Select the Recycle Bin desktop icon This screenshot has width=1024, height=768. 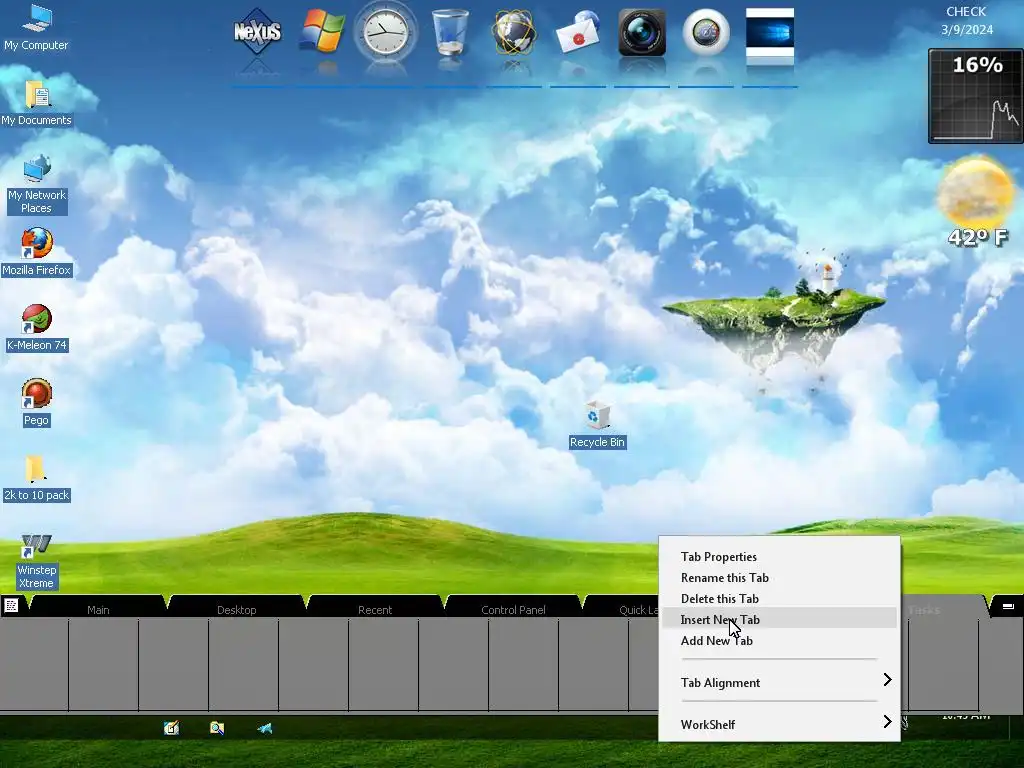597,425
